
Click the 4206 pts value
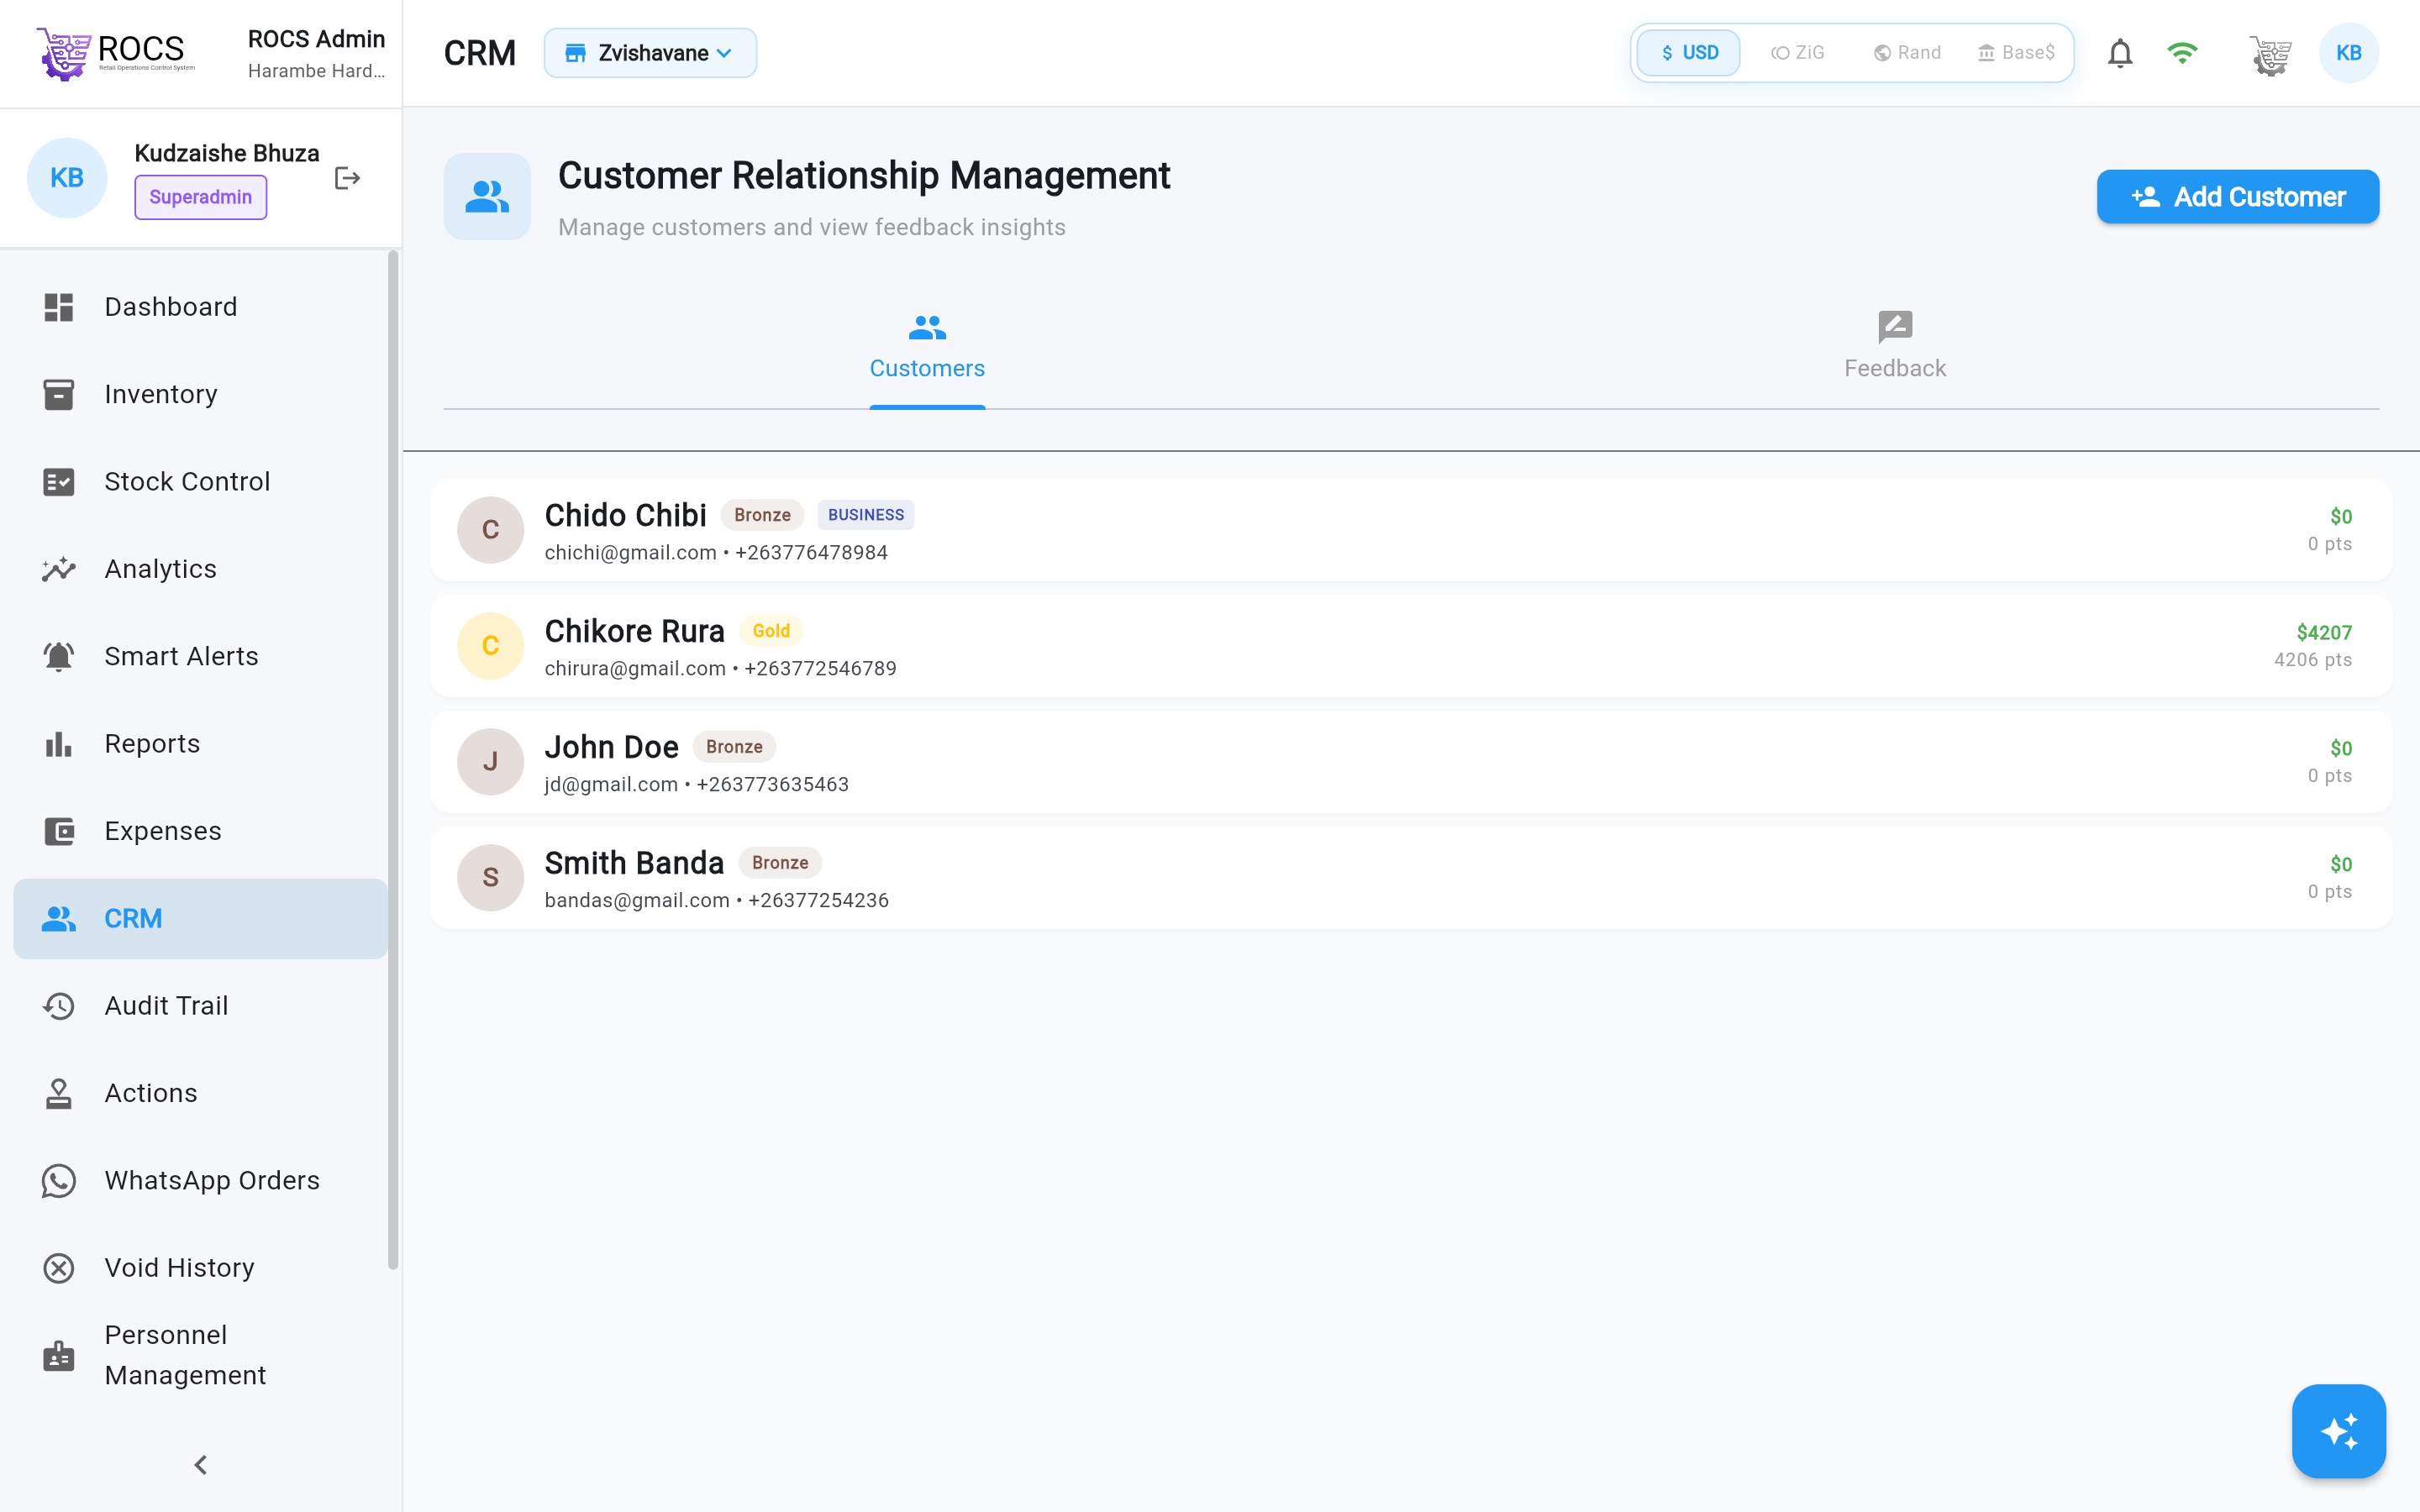(x=2312, y=660)
